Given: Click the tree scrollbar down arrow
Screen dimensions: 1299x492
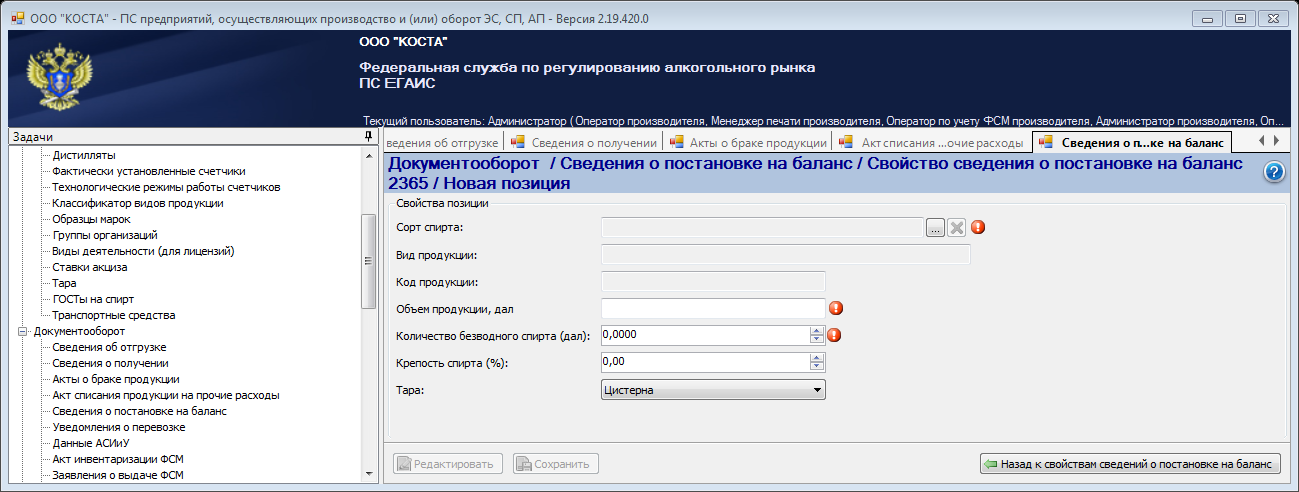Looking at the screenshot, I should pos(368,474).
